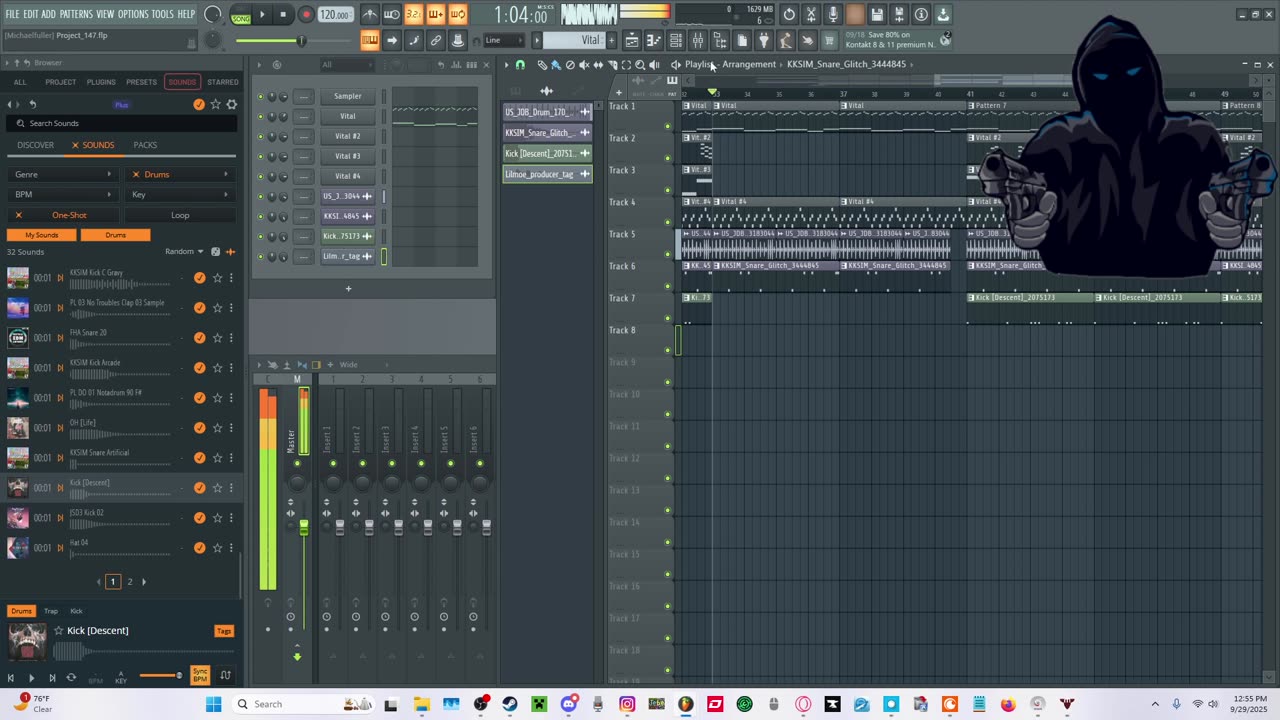Click the randomize dice icon in sounds list
Image resolution: width=1280 pixels, height=720 pixels.
pyautogui.click(x=215, y=252)
